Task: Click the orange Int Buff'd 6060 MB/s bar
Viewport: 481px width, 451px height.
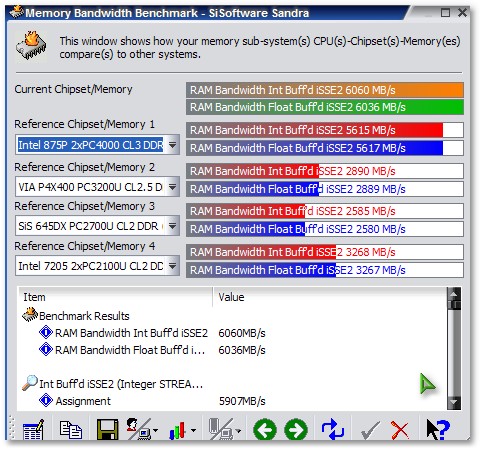Action: (x=325, y=90)
